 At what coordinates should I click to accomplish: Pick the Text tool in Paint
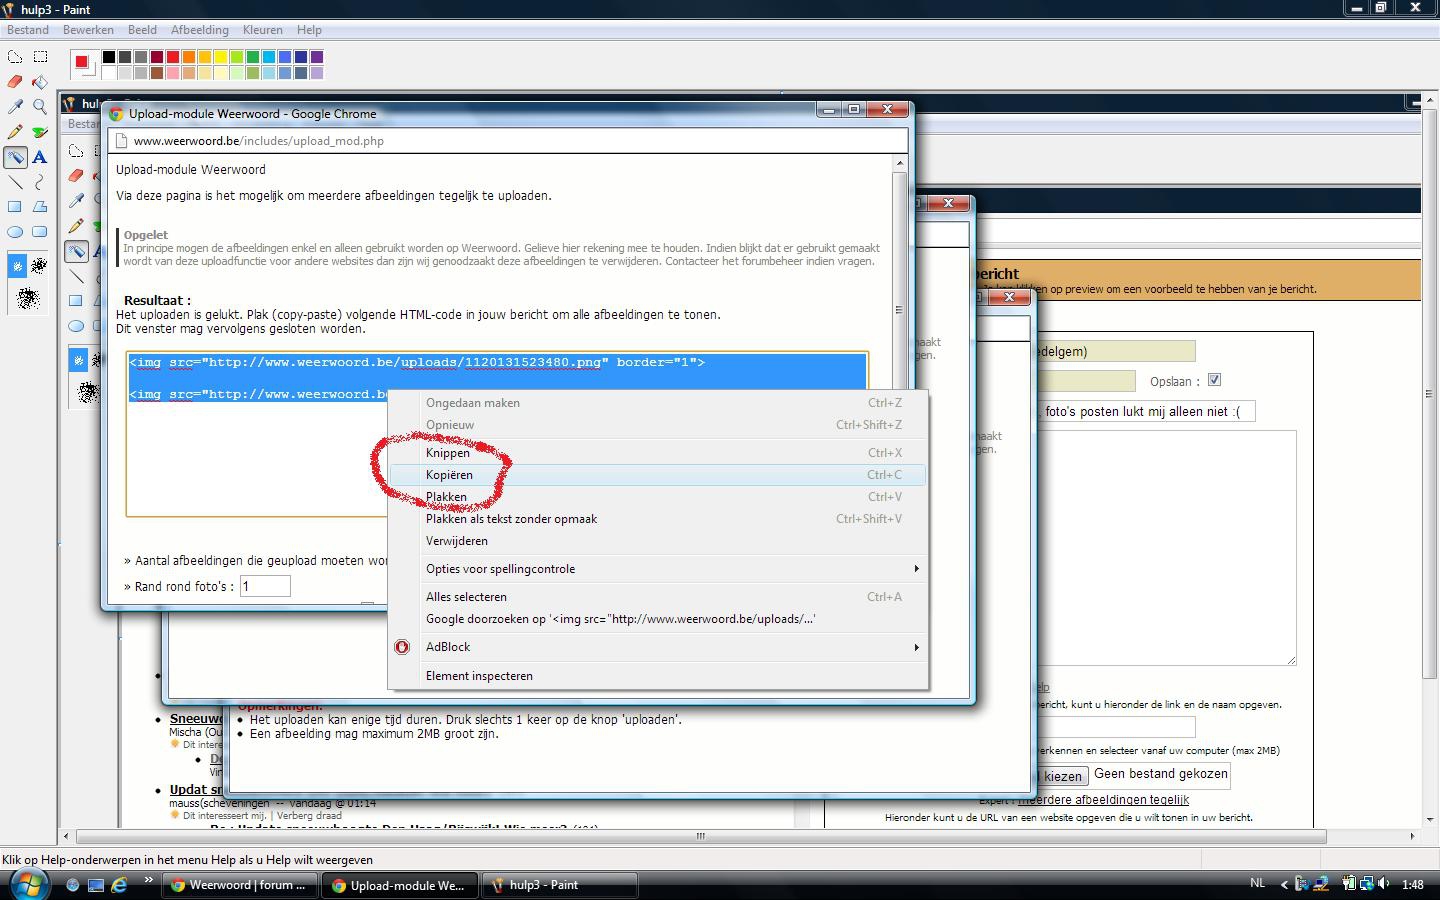tap(40, 157)
